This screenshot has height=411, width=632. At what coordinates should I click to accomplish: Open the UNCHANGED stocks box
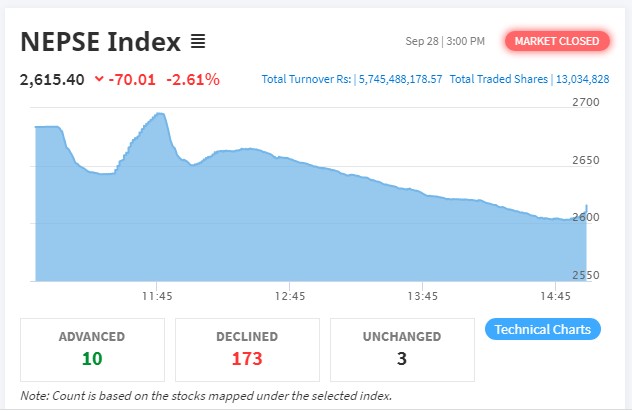[x=401, y=347]
